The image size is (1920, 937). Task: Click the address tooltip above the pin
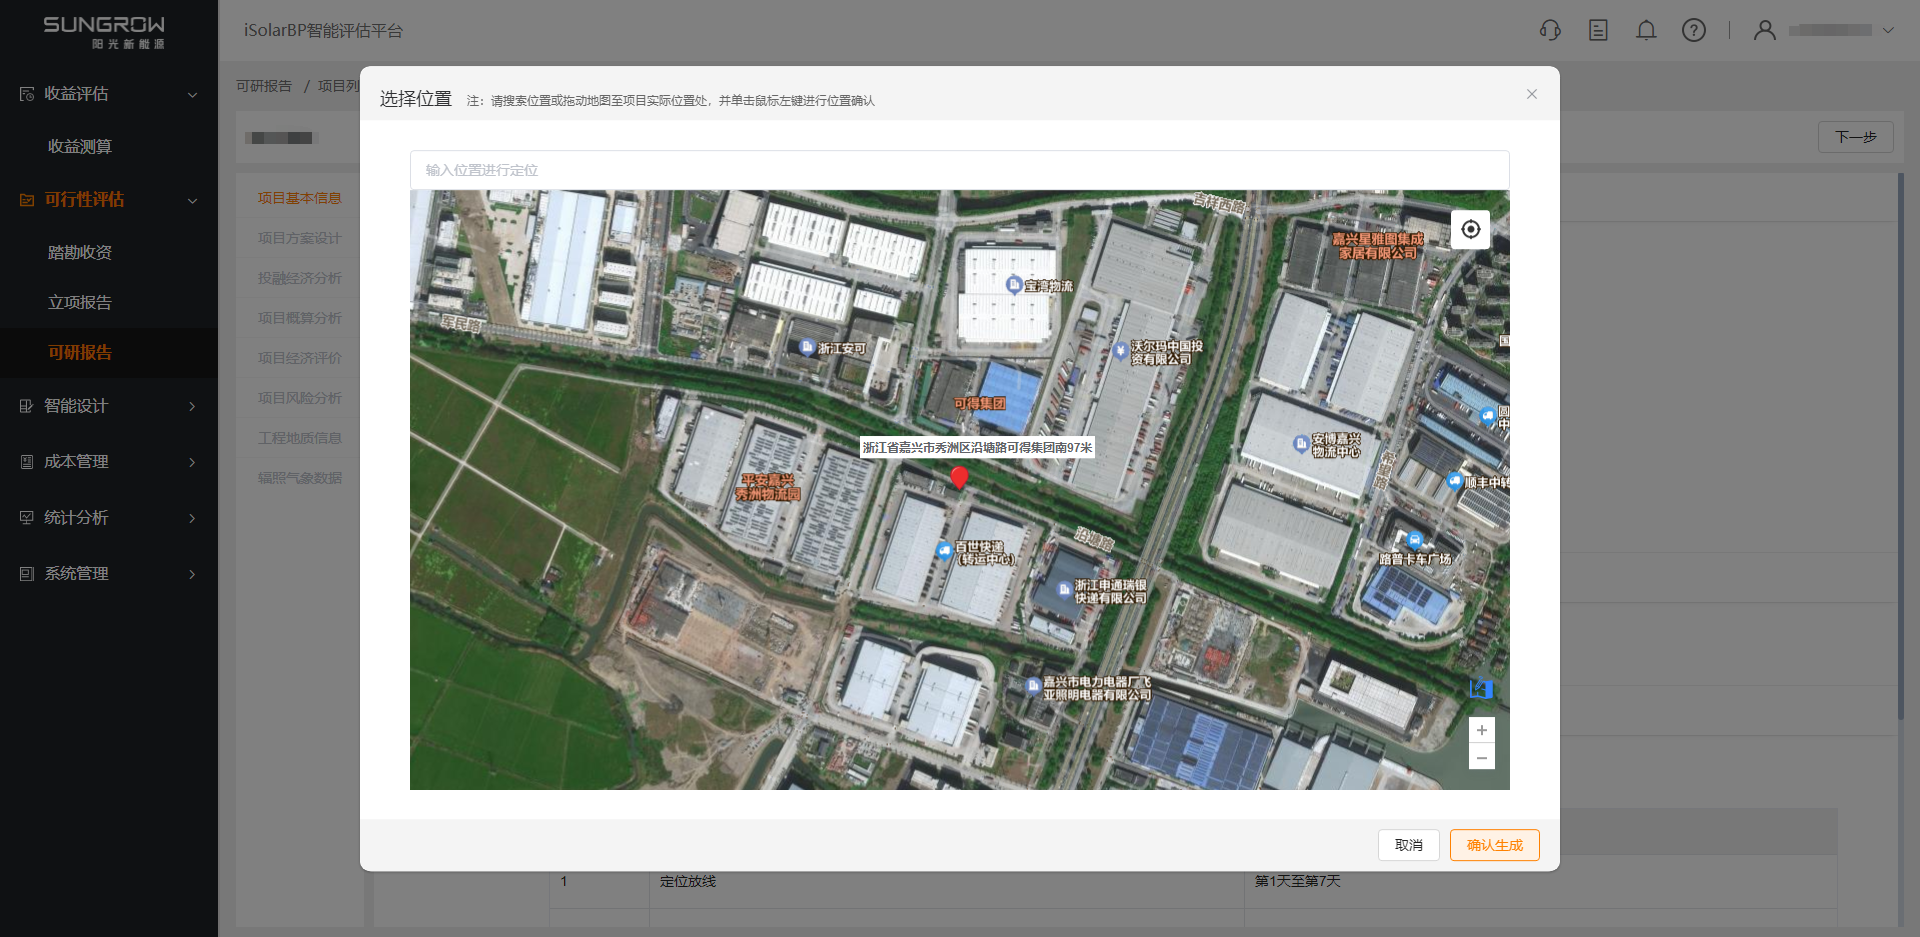tap(977, 447)
